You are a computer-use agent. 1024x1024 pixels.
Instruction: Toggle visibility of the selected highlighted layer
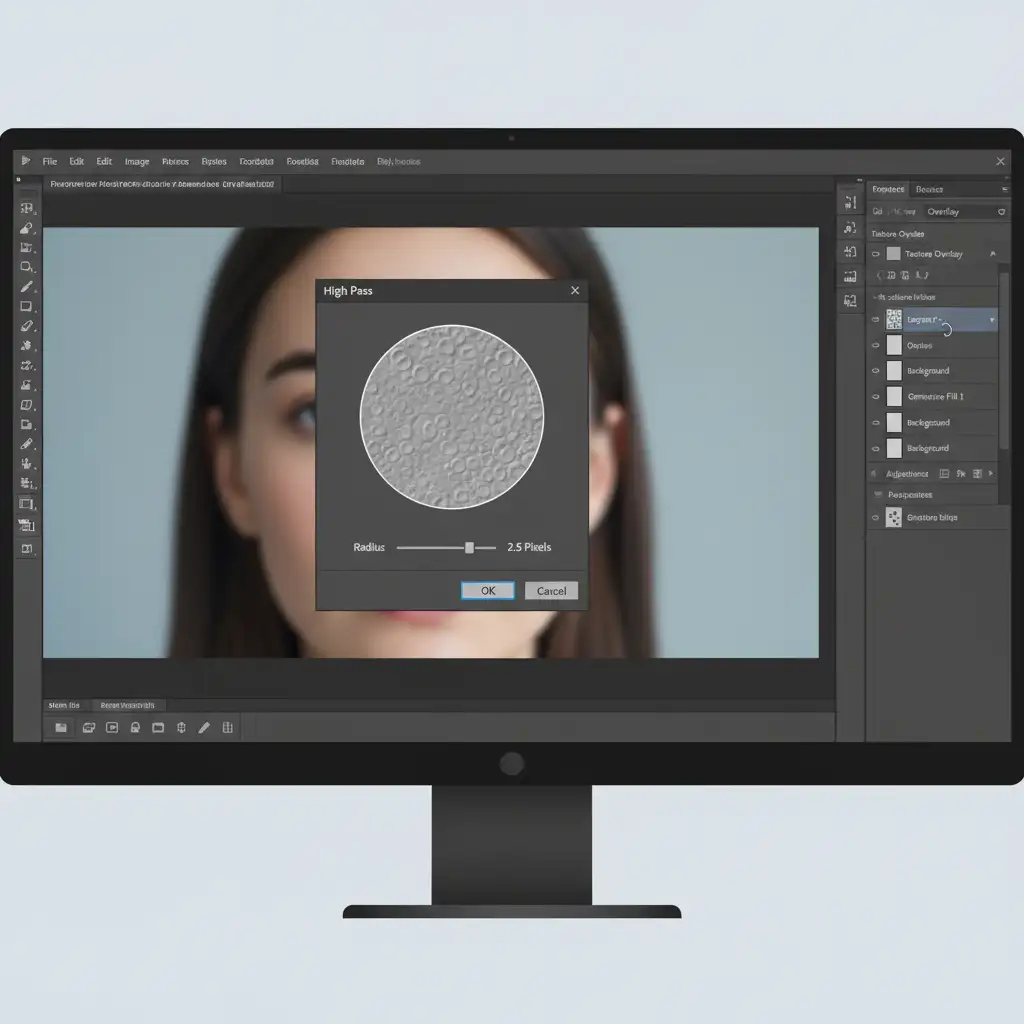(876, 320)
